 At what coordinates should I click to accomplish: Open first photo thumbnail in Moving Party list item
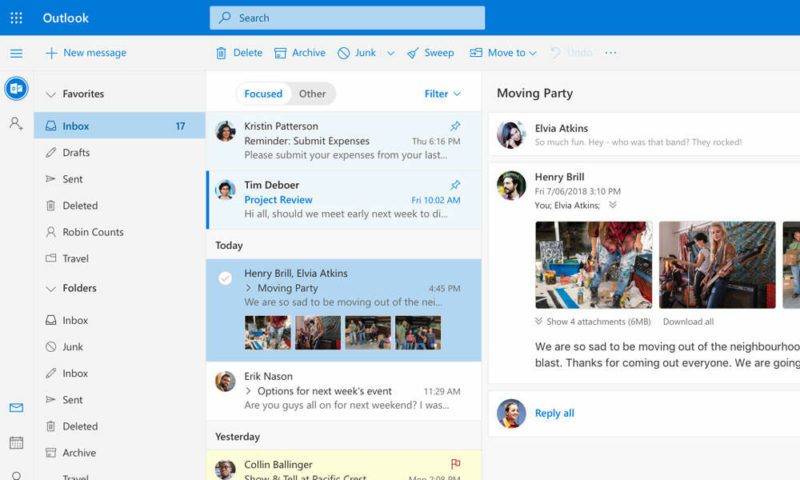[268, 333]
